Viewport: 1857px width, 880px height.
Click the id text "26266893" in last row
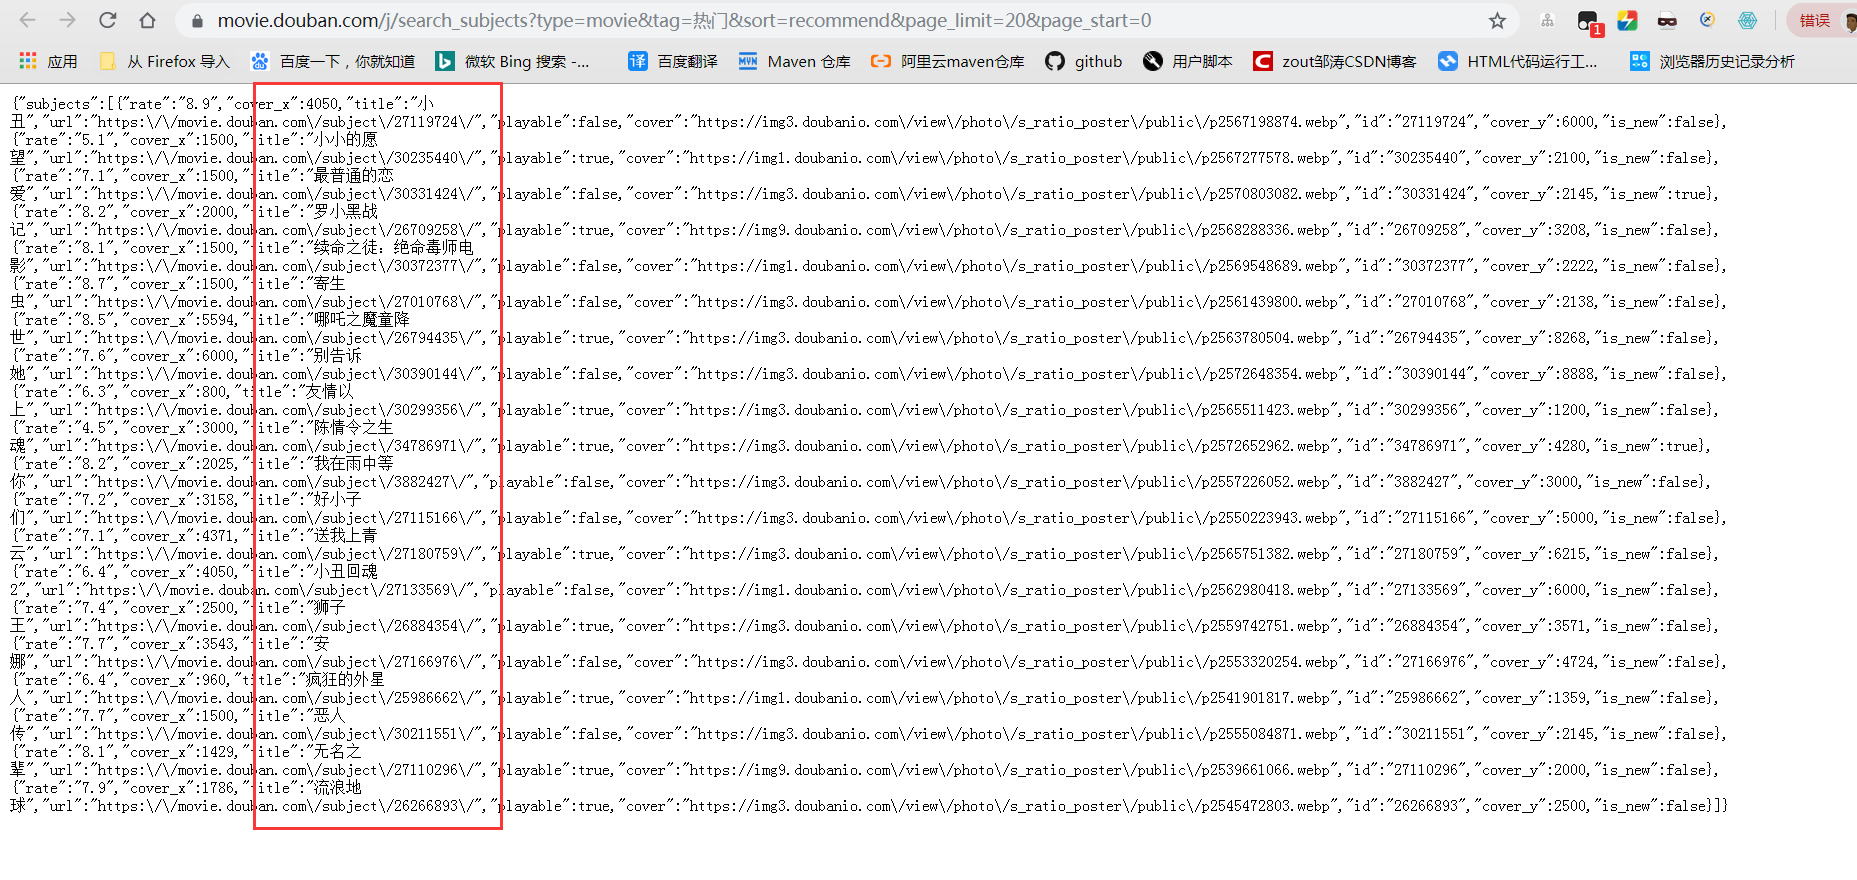1423,806
